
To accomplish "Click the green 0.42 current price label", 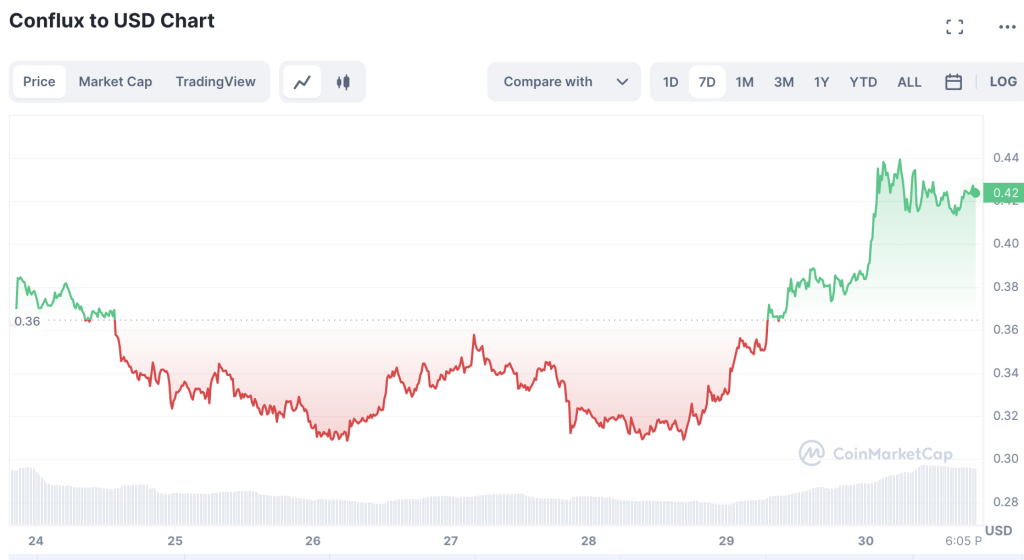I will point(1003,193).
